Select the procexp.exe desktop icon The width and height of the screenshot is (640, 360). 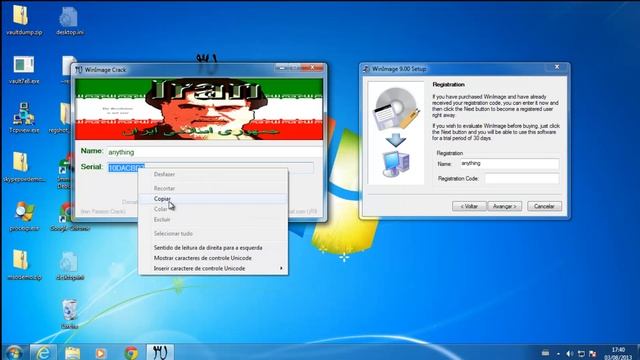(24, 216)
